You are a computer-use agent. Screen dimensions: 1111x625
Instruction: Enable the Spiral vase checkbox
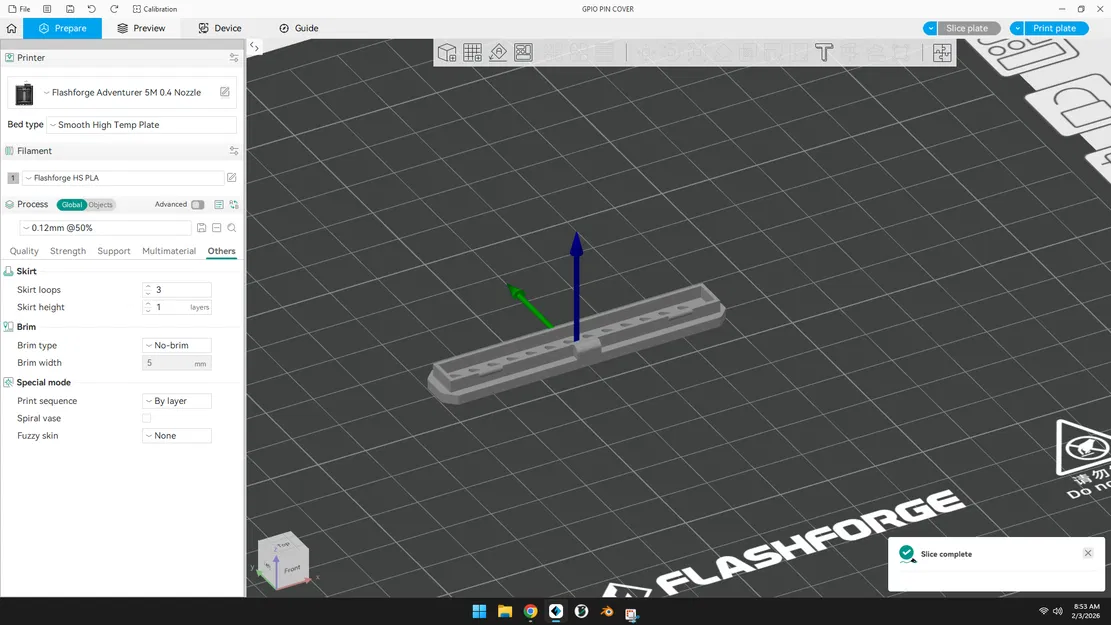tap(147, 418)
